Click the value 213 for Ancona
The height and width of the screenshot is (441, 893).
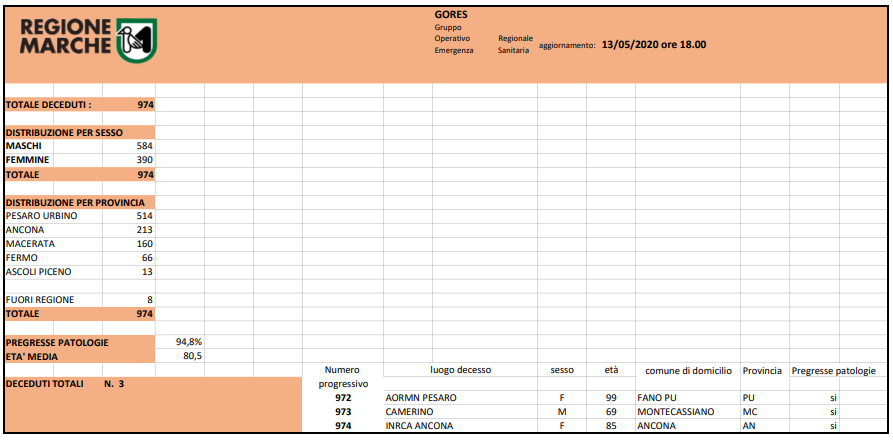[x=145, y=230]
